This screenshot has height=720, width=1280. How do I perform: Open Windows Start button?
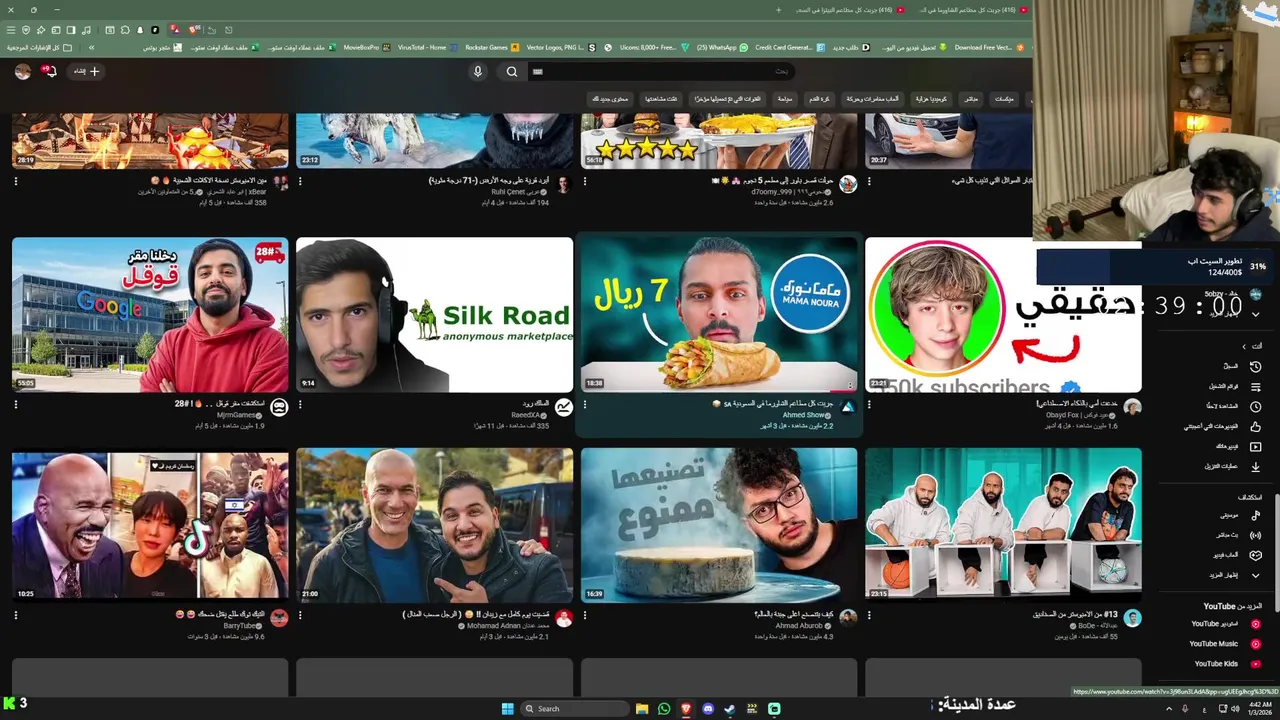coord(507,709)
